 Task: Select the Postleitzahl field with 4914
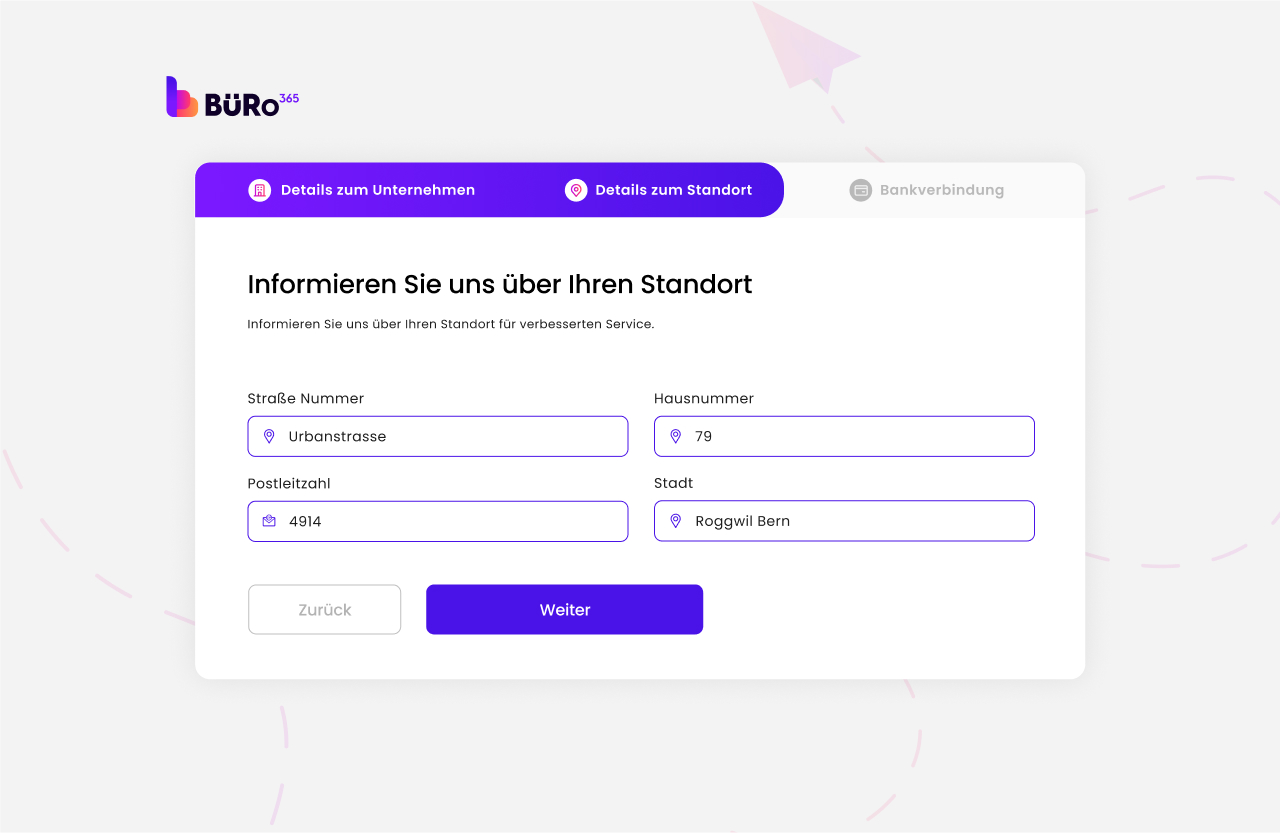[450, 521]
